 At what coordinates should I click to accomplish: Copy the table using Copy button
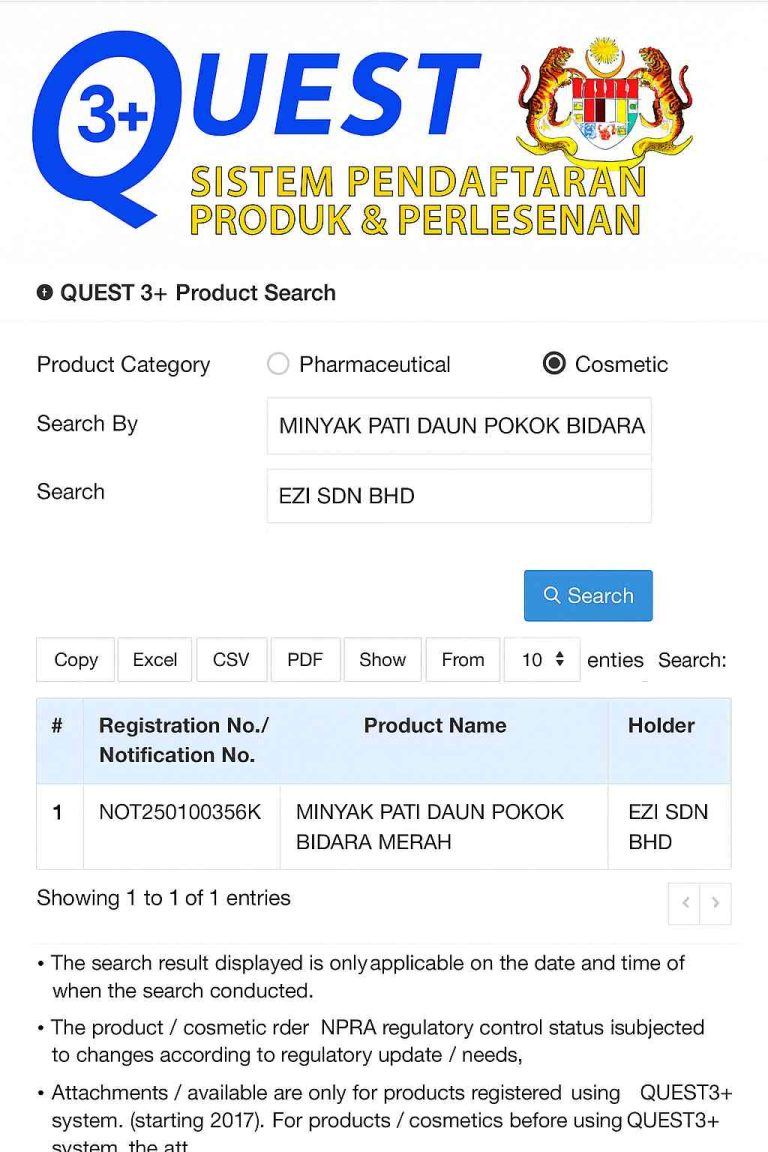pyautogui.click(x=76, y=660)
